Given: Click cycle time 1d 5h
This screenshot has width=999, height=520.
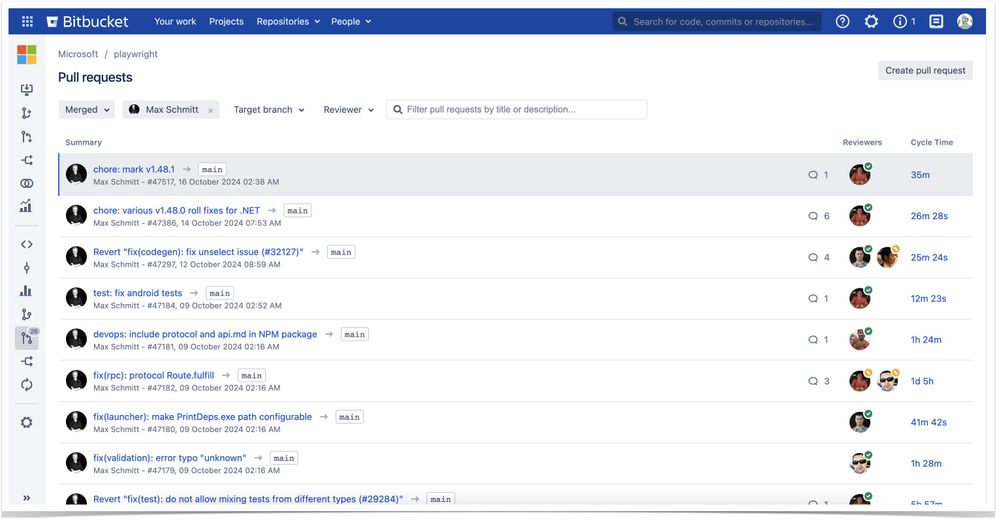Looking at the screenshot, I should click(x=922, y=381).
